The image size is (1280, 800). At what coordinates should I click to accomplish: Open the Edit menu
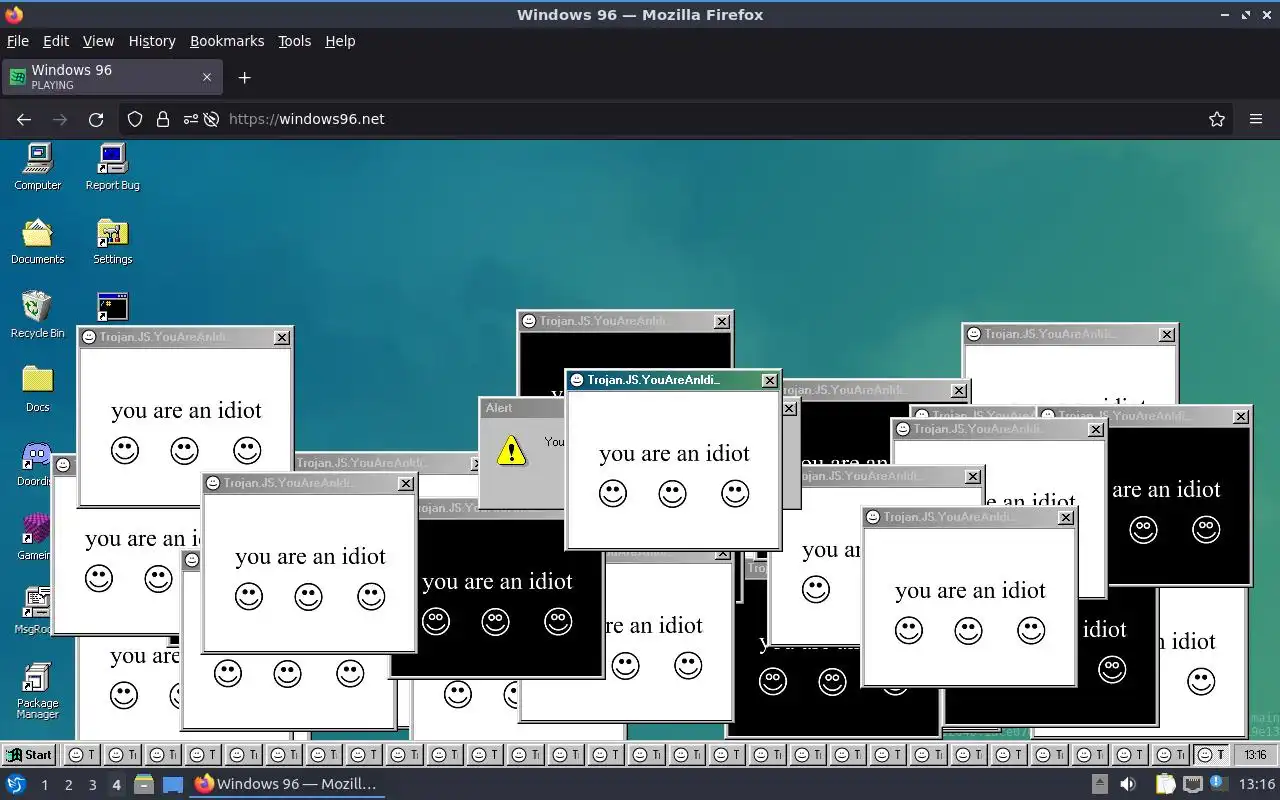click(x=56, y=41)
